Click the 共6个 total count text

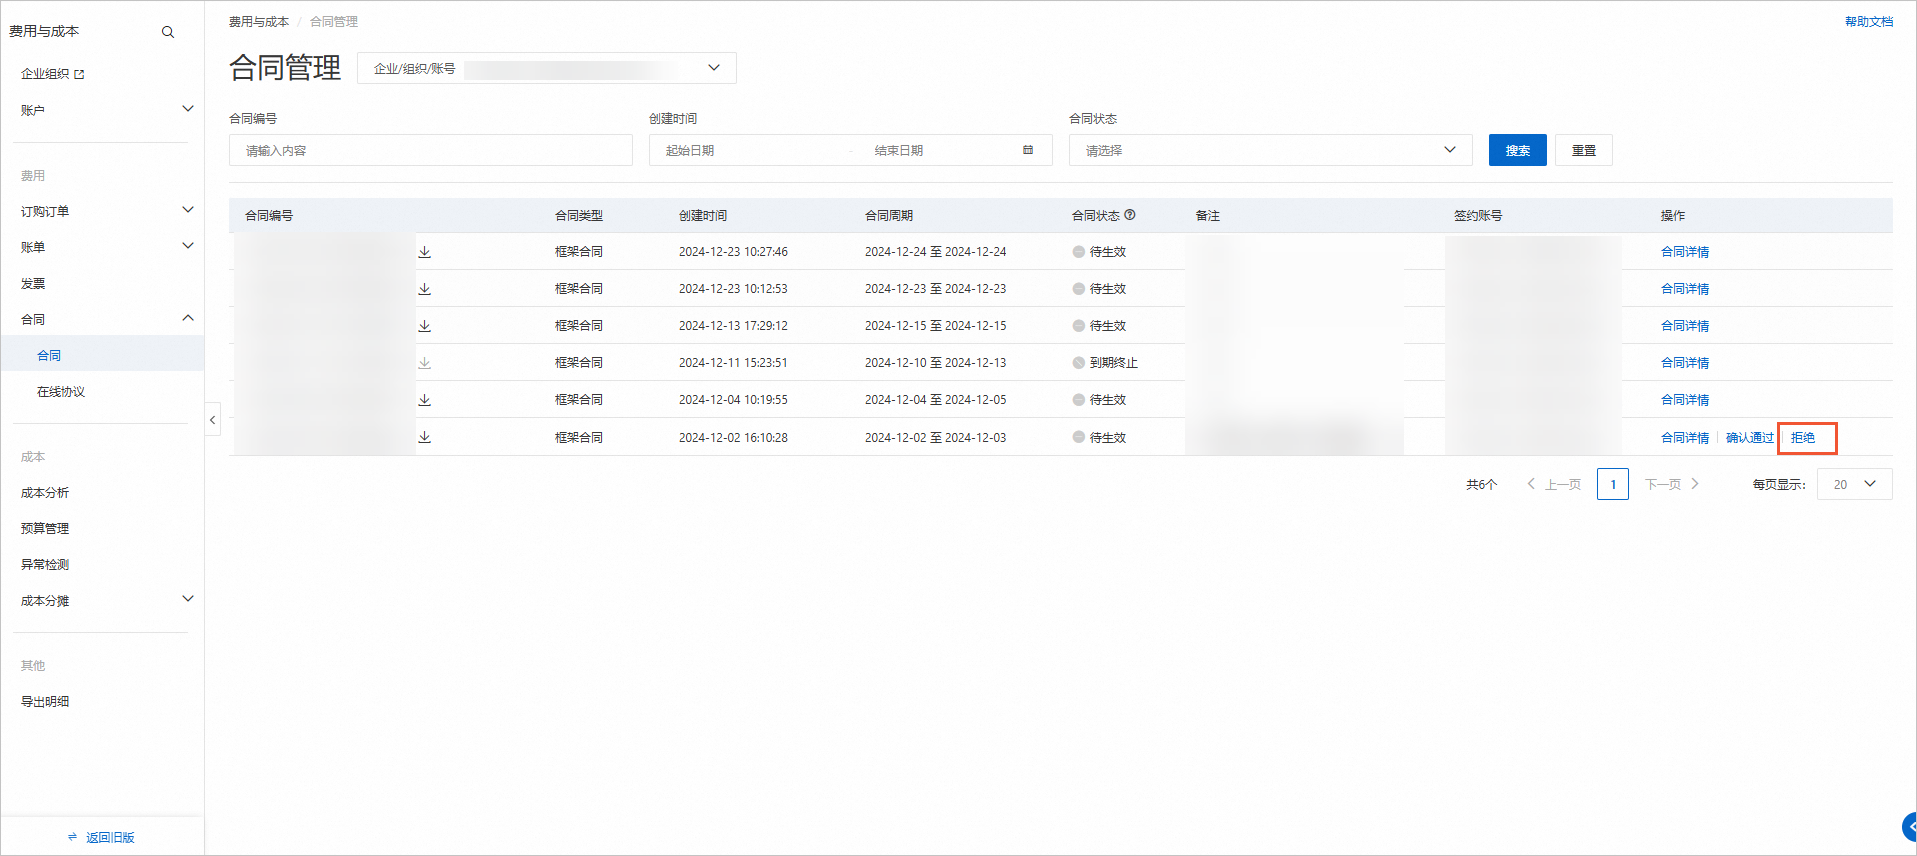coord(1482,485)
